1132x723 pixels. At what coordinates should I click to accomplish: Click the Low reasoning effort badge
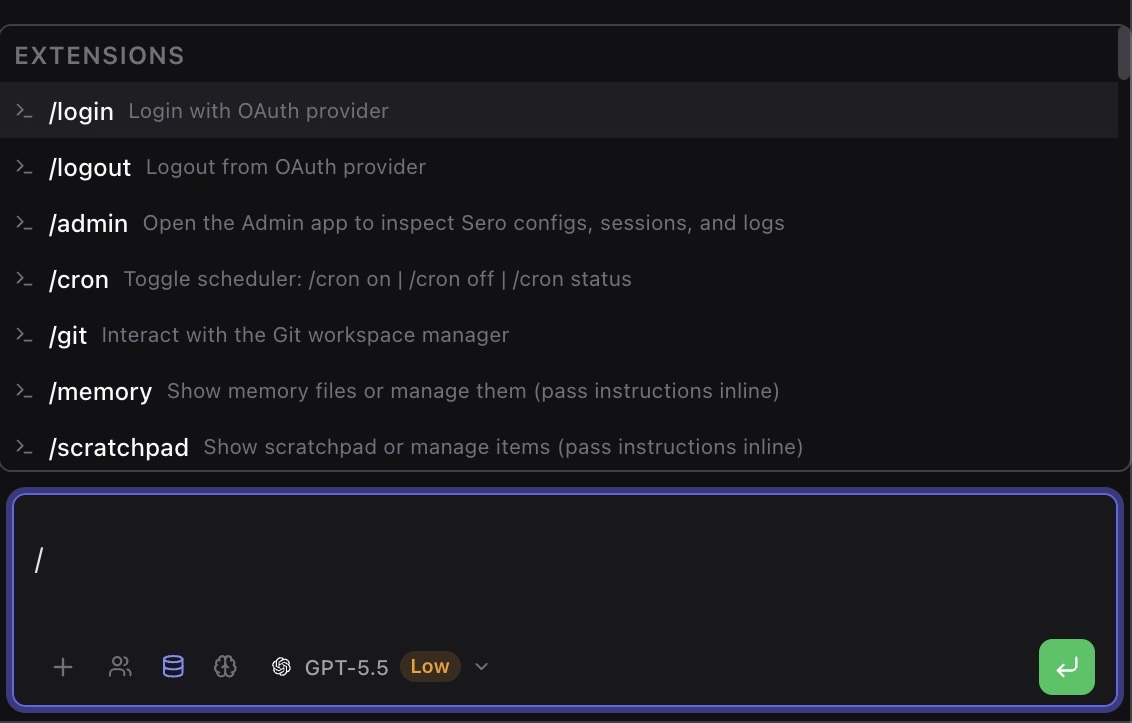[x=430, y=666]
